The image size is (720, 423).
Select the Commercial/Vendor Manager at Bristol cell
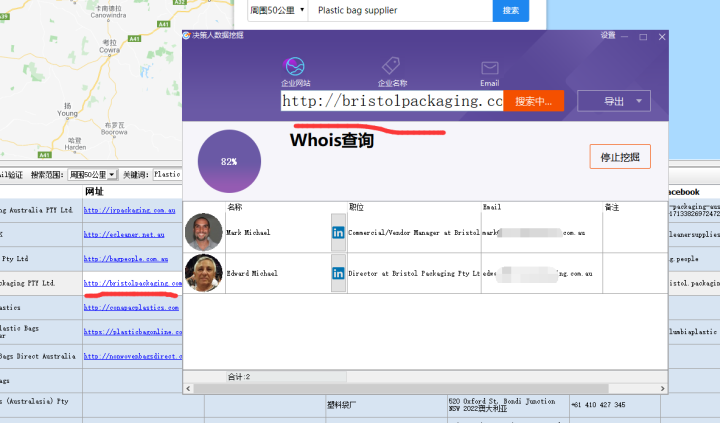coord(414,233)
